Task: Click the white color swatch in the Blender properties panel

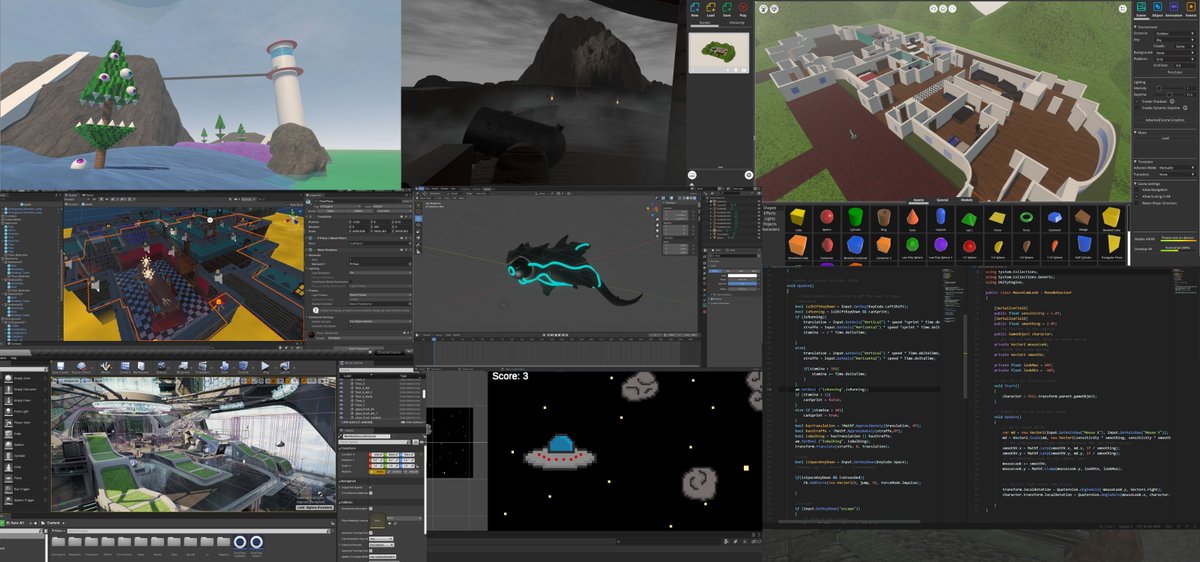Action: [x=742, y=276]
